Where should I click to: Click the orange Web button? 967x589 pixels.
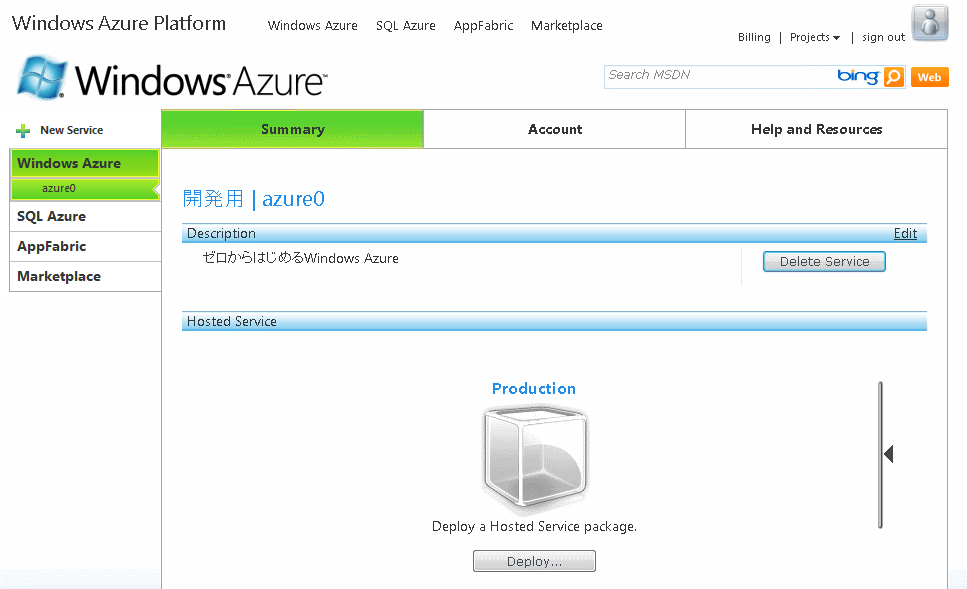click(929, 77)
